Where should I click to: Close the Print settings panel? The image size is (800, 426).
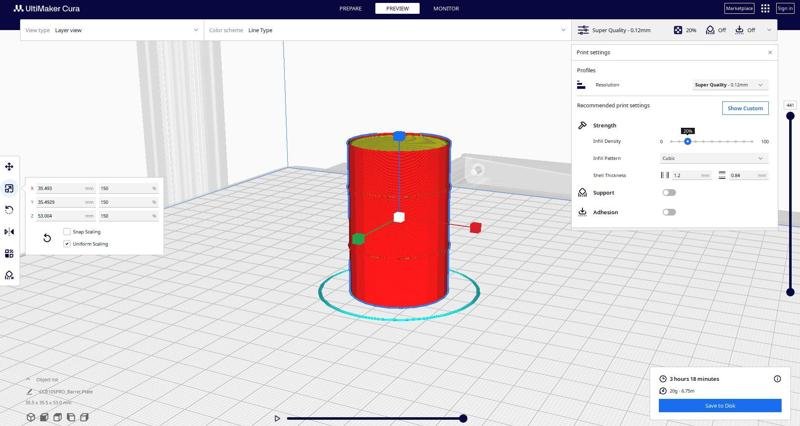pyautogui.click(x=770, y=53)
